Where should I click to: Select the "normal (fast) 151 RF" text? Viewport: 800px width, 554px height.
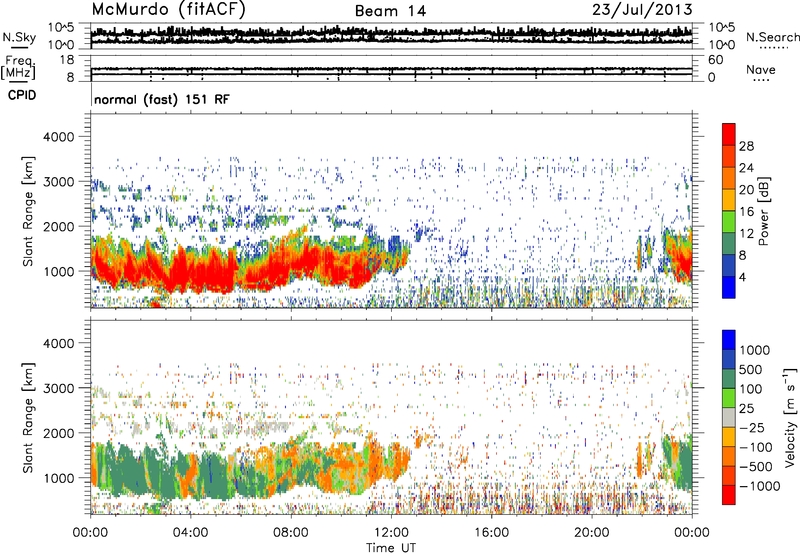(x=162, y=99)
